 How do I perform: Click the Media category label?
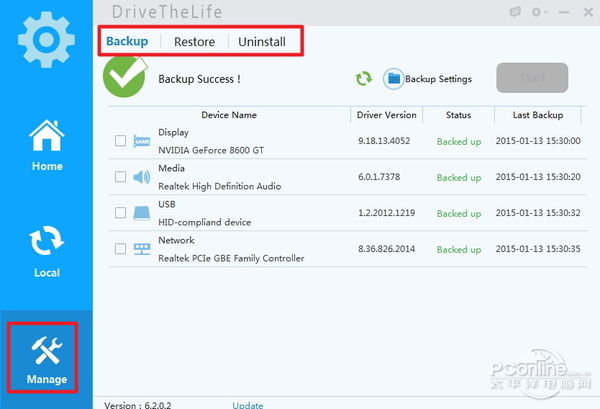(x=171, y=168)
